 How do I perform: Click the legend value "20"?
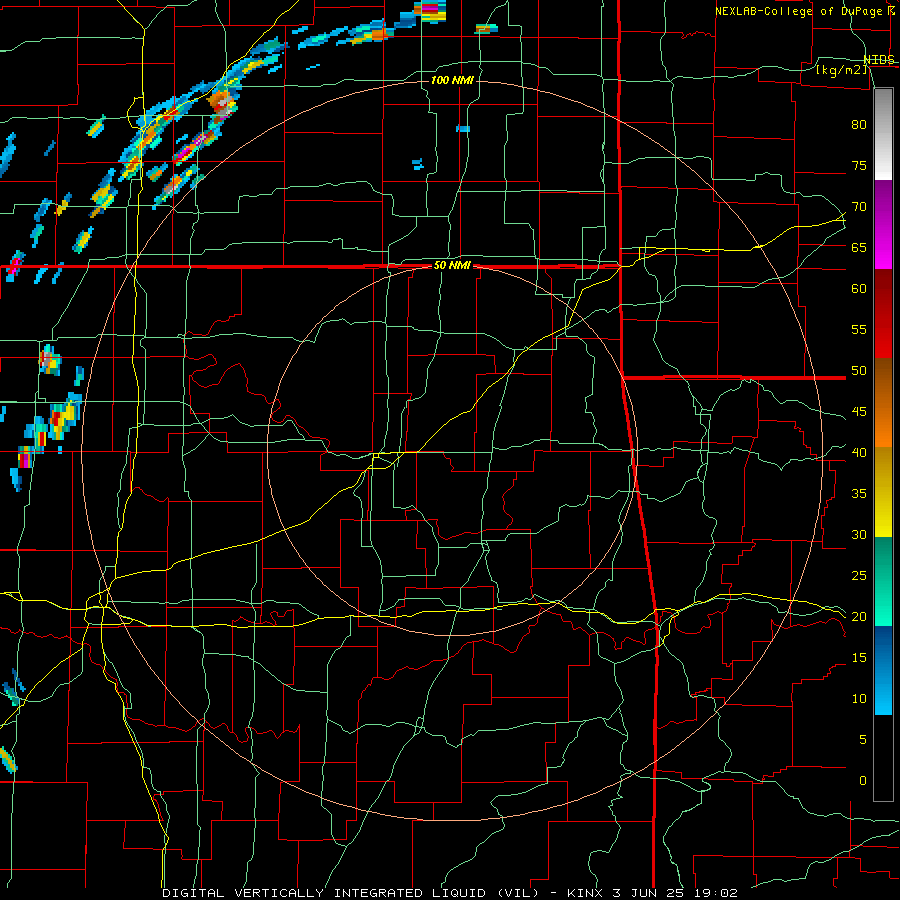[x=859, y=616]
